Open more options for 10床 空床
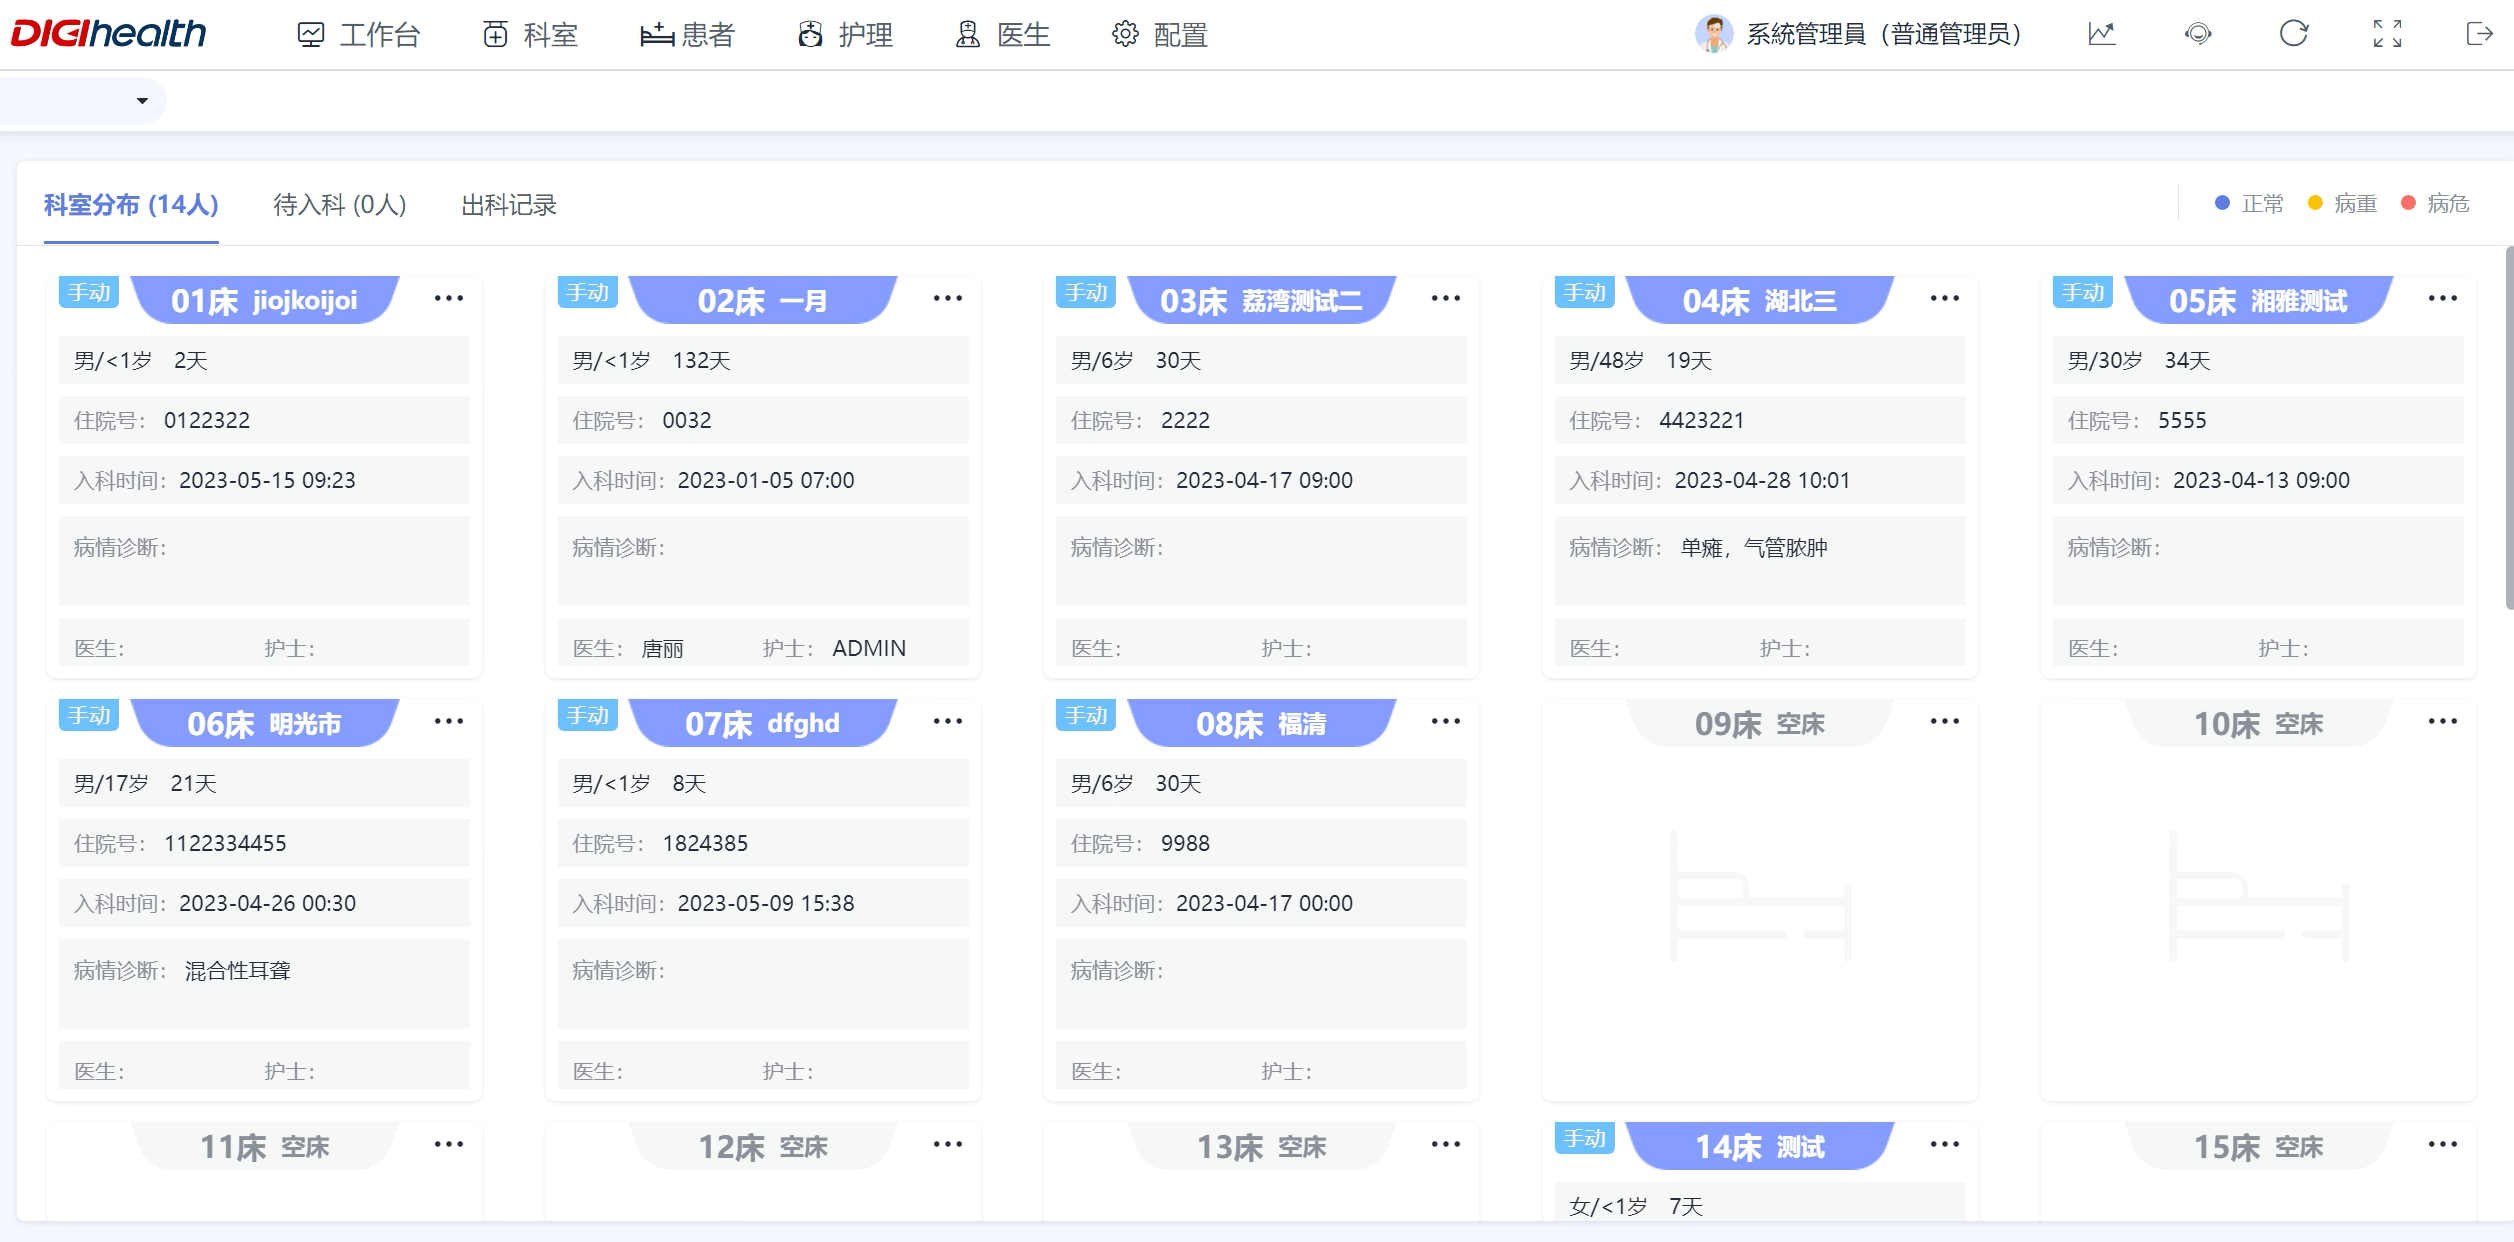The image size is (2514, 1242). [x=2443, y=721]
